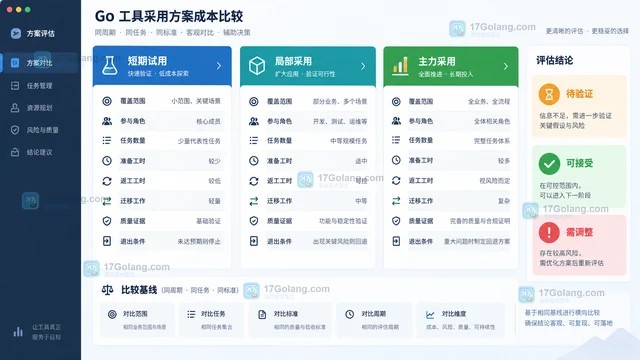Click the 资源规划 person icon

click(15, 108)
